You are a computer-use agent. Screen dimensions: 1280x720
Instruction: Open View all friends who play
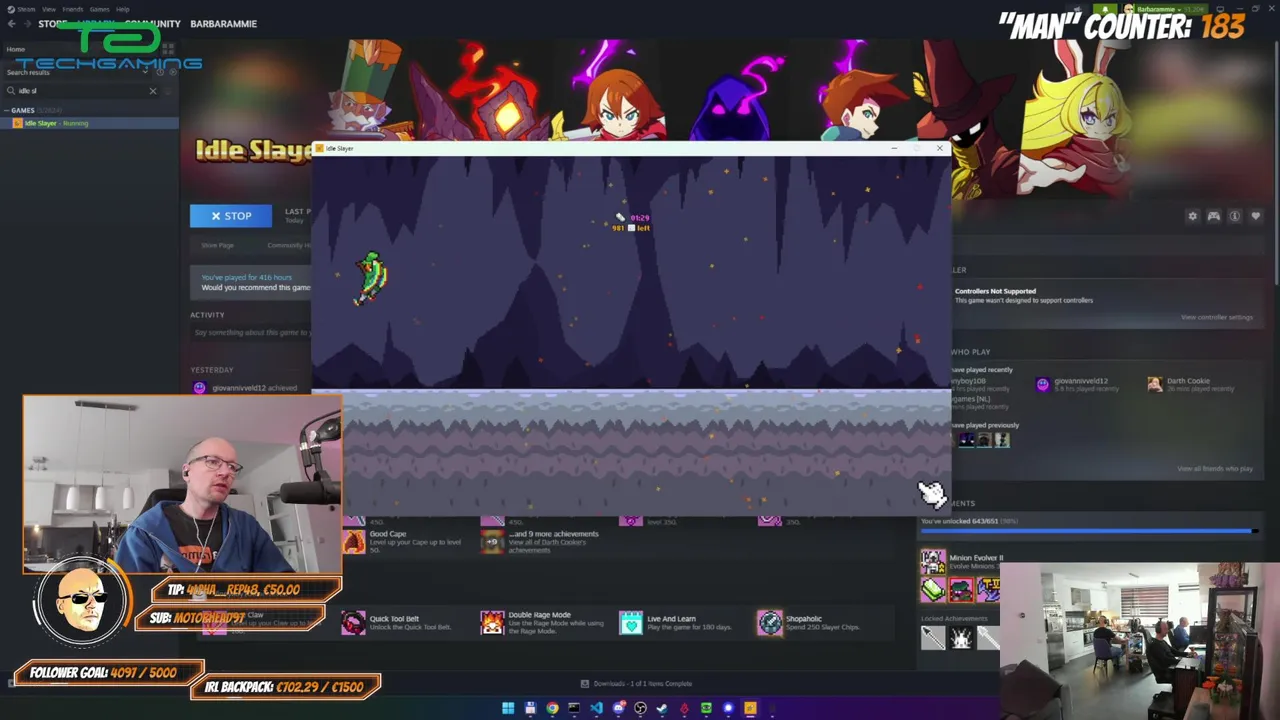1214,468
